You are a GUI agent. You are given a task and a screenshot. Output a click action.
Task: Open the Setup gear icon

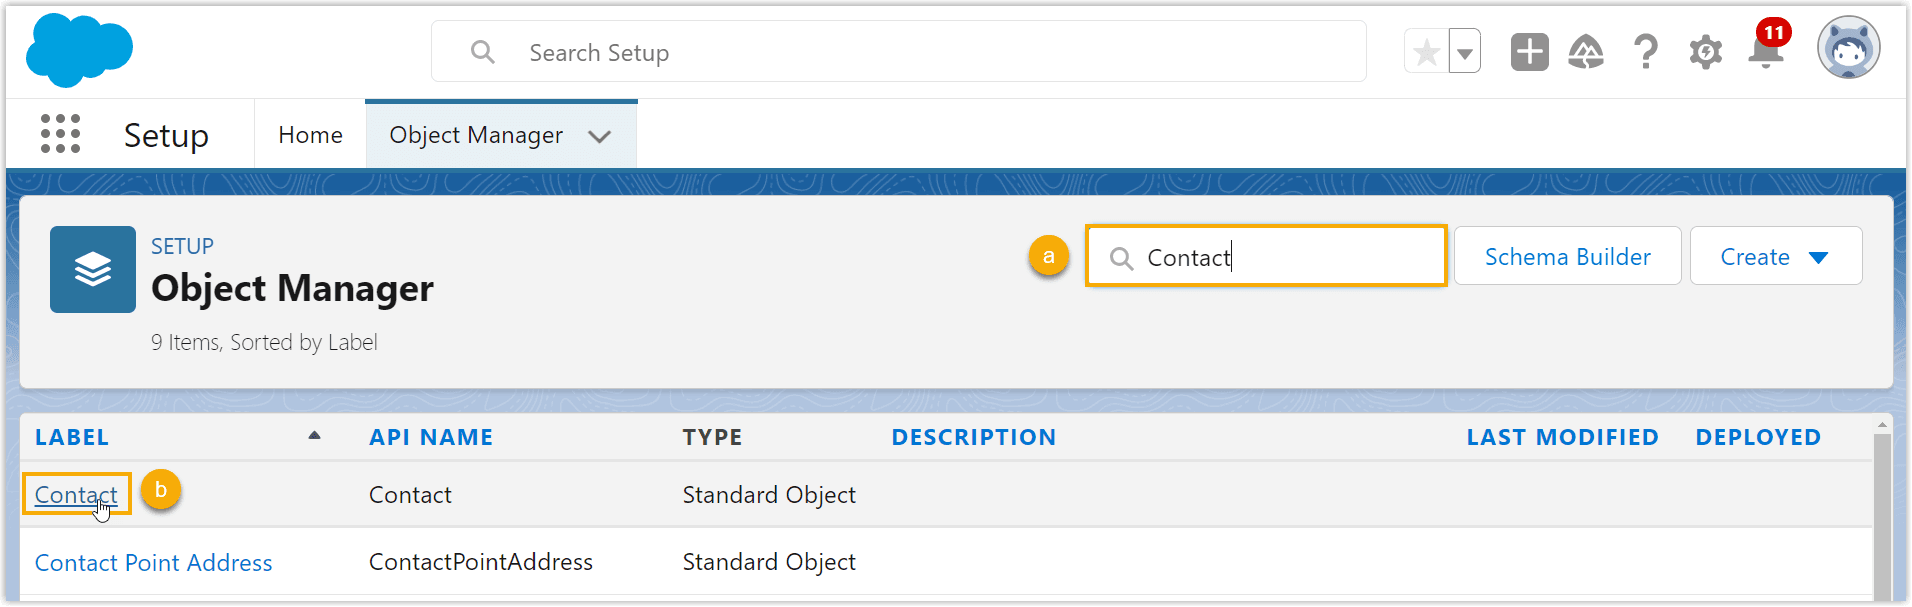(1705, 51)
